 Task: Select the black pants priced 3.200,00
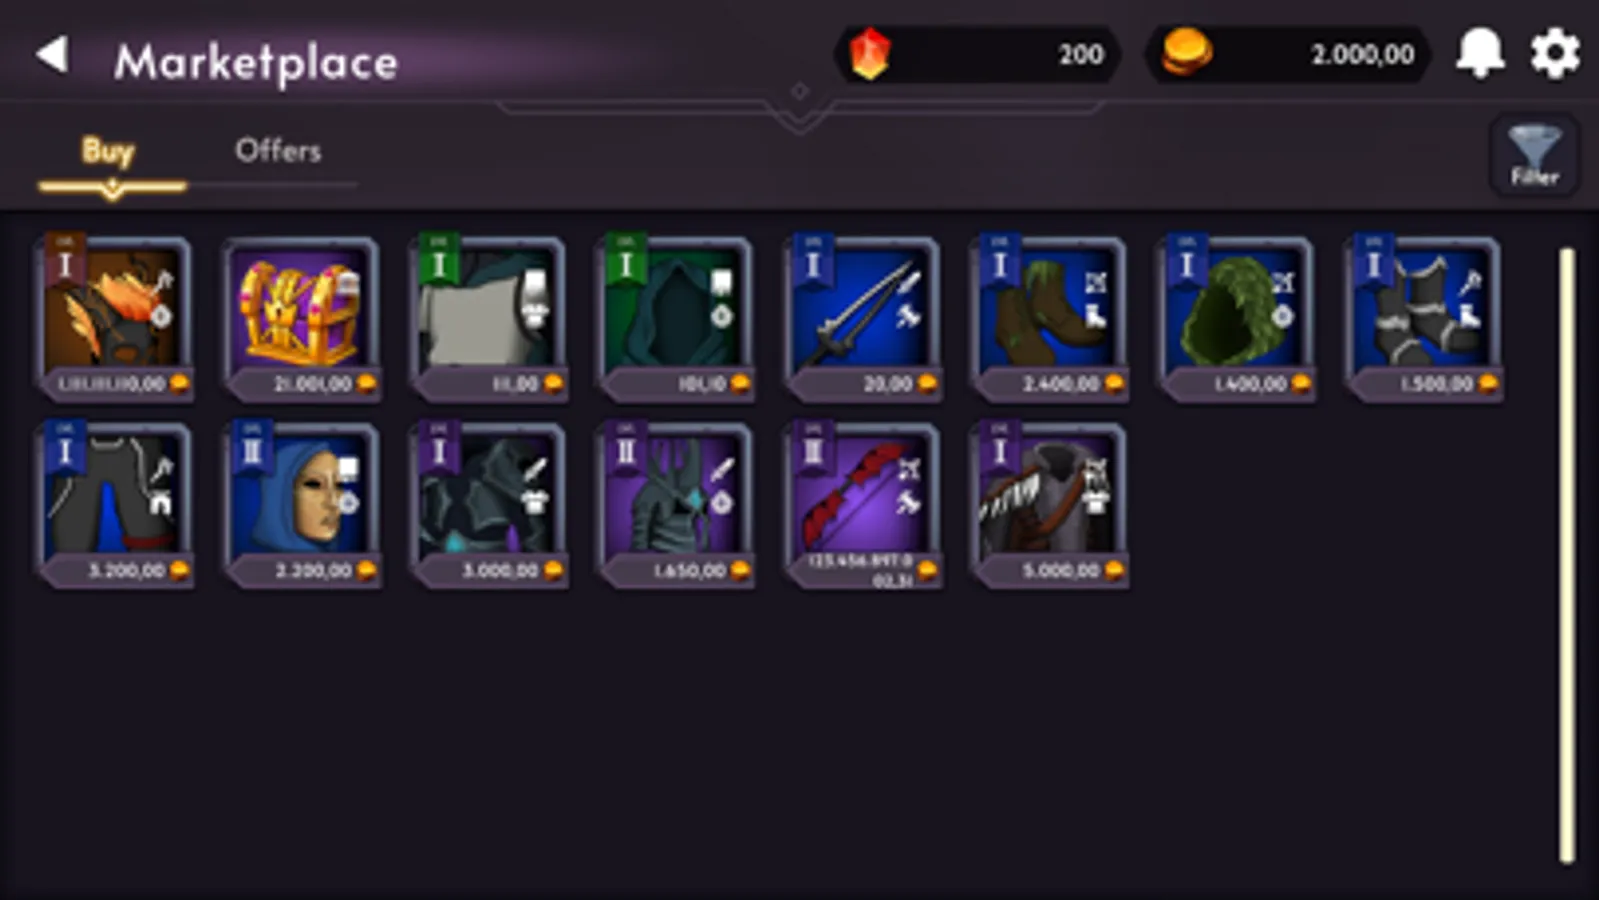tap(114, 505)
